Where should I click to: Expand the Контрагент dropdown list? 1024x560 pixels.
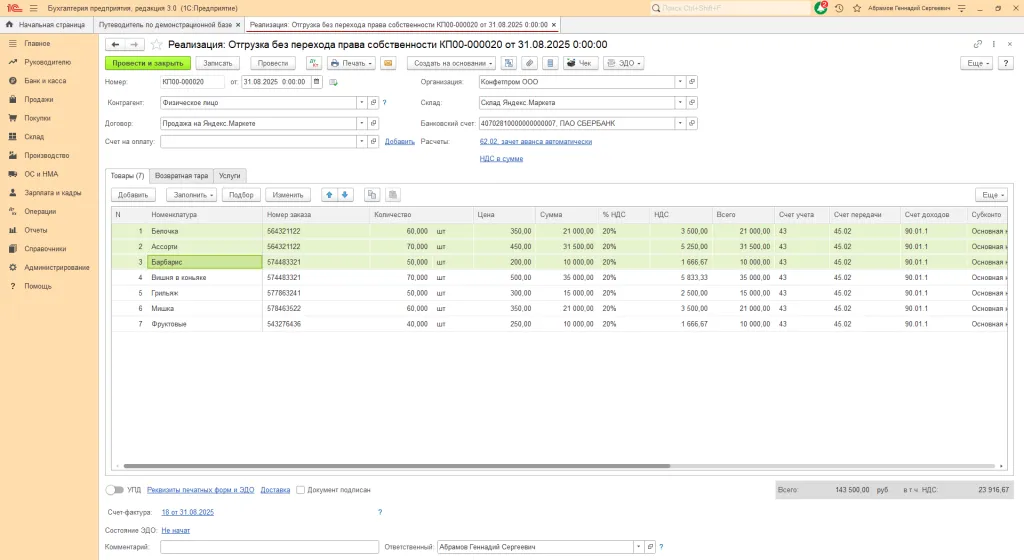coord(361,102)
